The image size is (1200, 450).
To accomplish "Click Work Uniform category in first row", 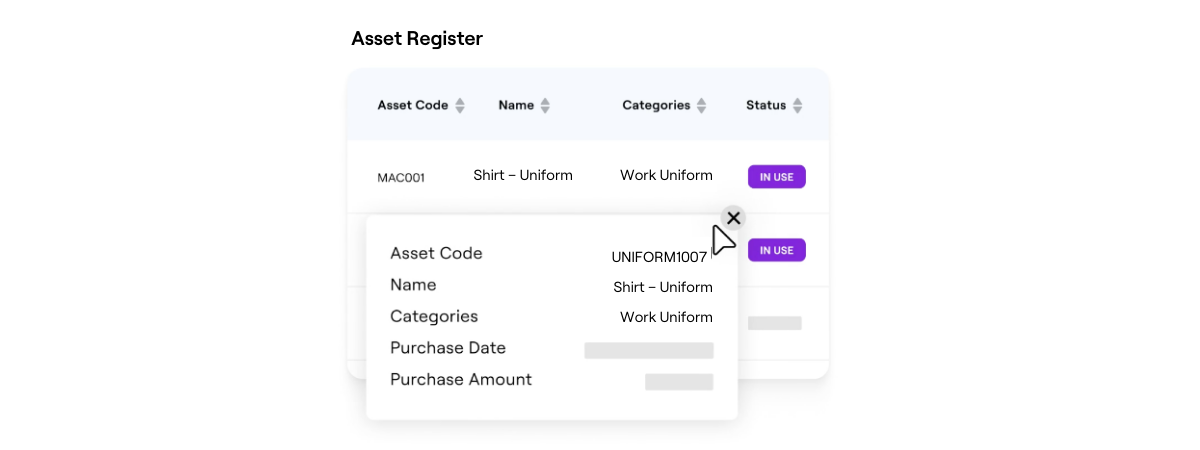I will pos(666,176).
